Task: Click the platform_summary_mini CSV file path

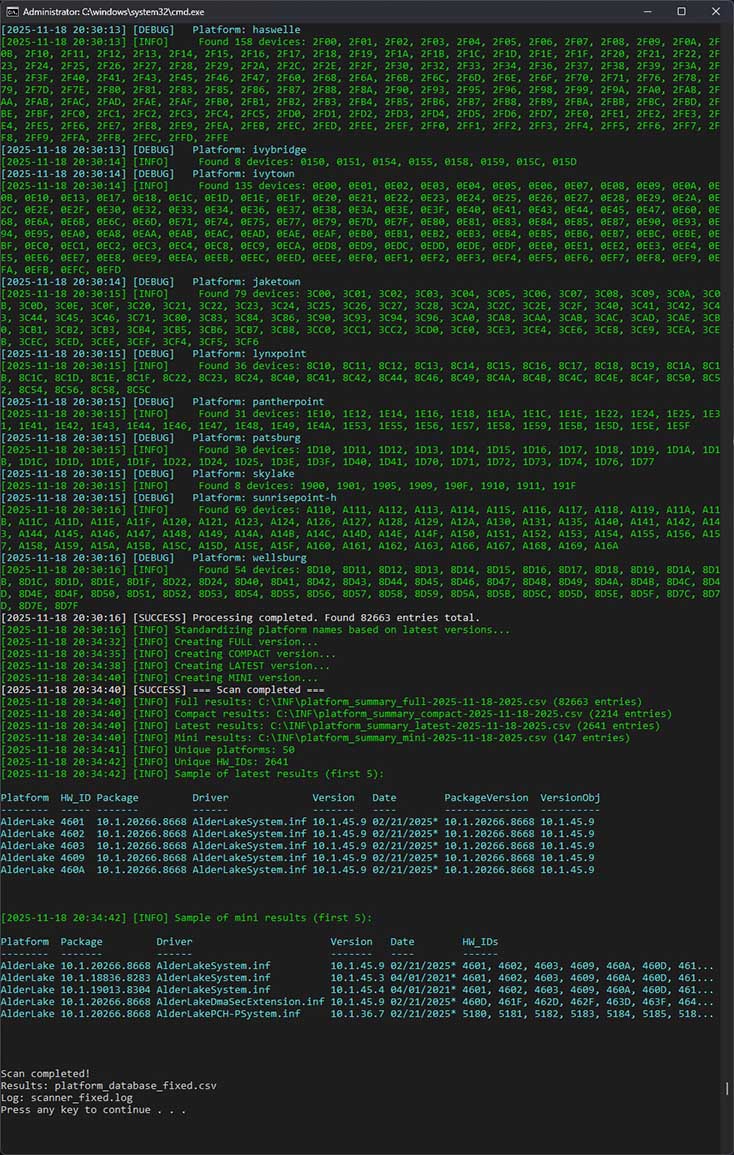Action: point(368,738)
